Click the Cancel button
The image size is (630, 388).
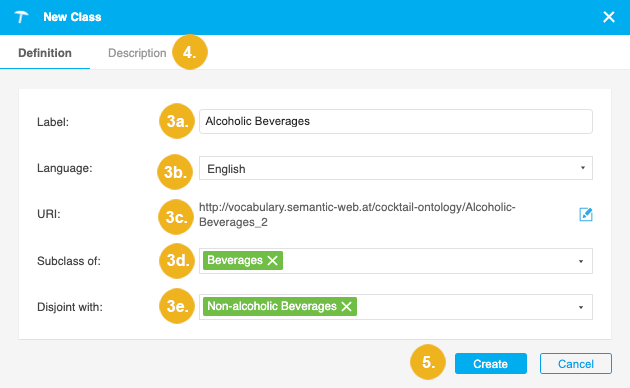576,363
